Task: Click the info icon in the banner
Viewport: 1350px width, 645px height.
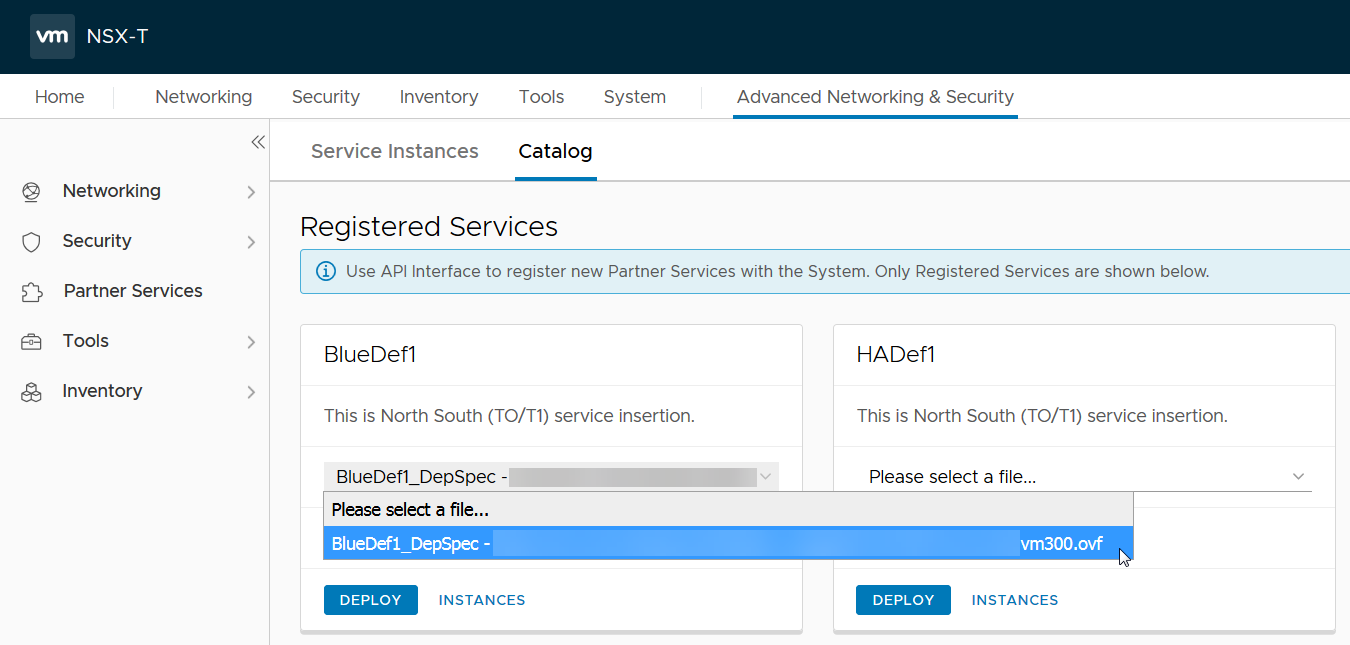Action: (x=326, y=271)
